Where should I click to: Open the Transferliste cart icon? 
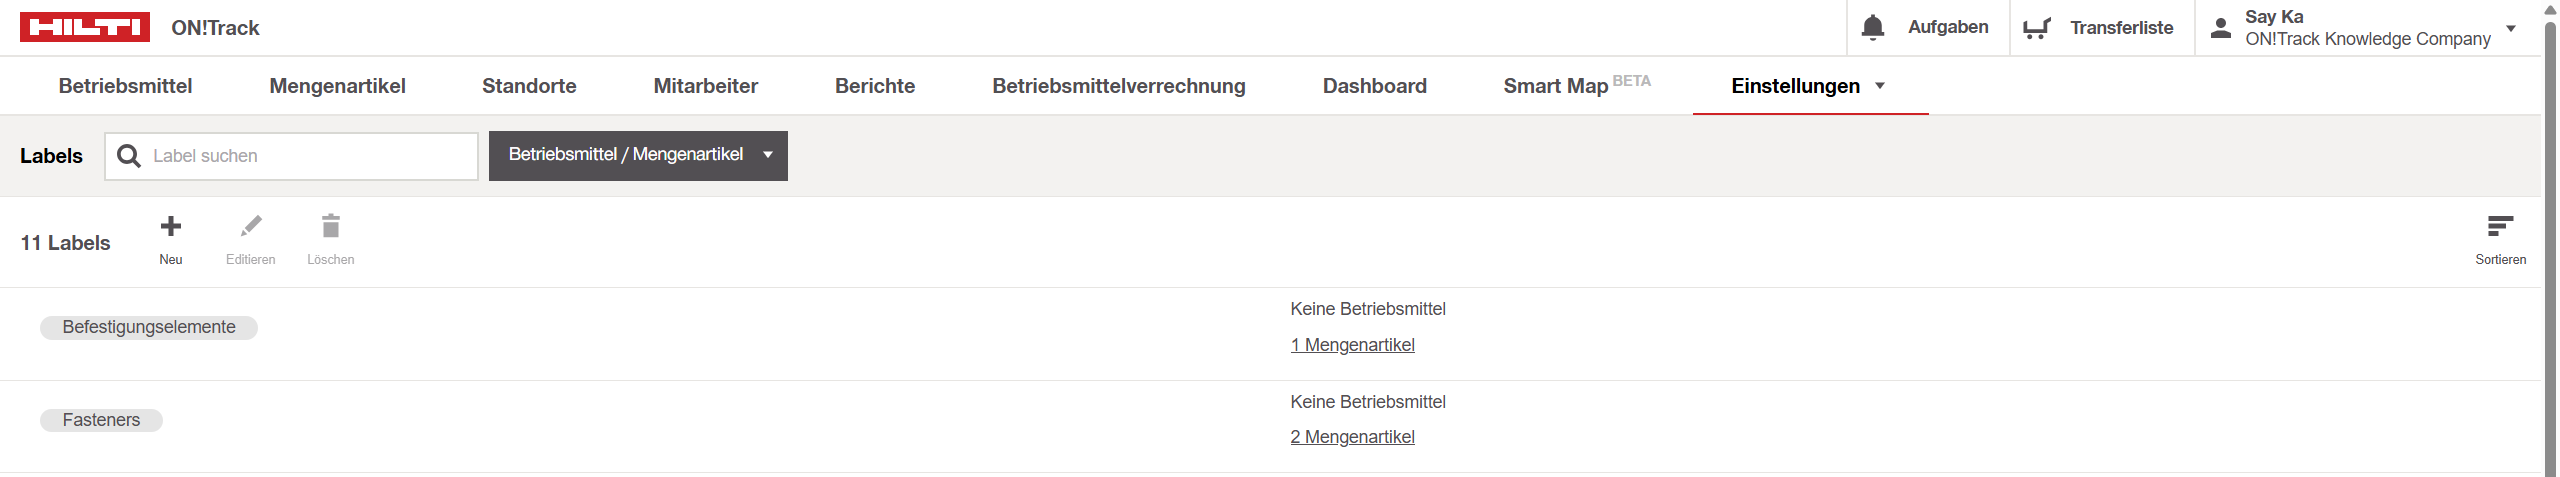[x=2036, y=28]
